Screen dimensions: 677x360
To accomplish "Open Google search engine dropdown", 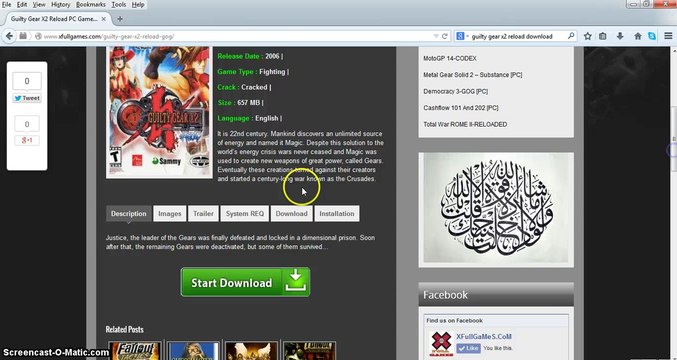I will click(462, 36).
